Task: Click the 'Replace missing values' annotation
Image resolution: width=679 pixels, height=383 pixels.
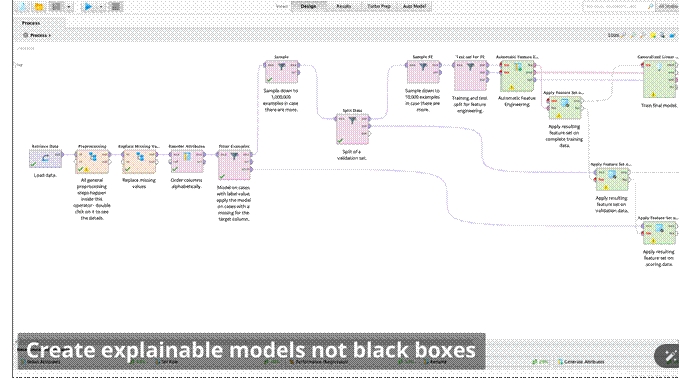Action: (139, 183)
